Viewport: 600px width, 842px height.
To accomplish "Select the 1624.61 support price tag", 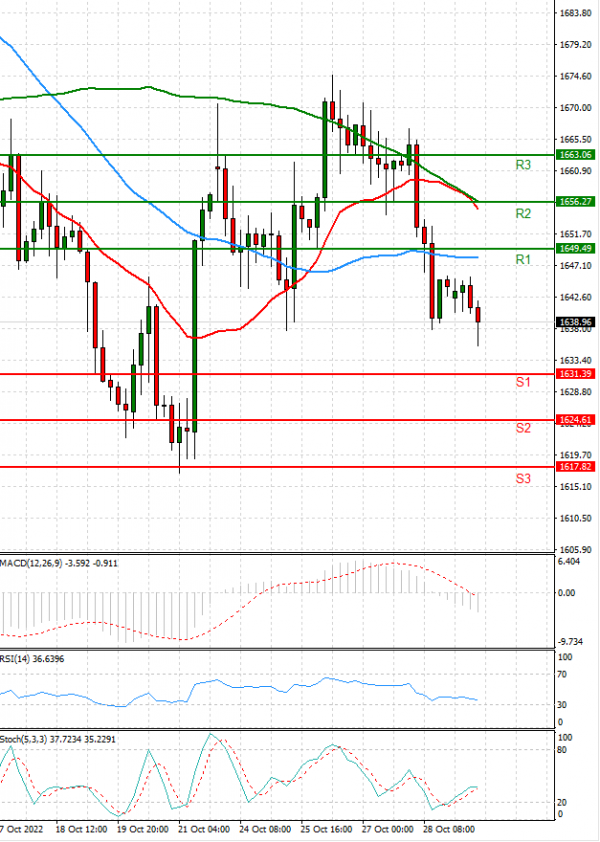I will tap(575, 420).
